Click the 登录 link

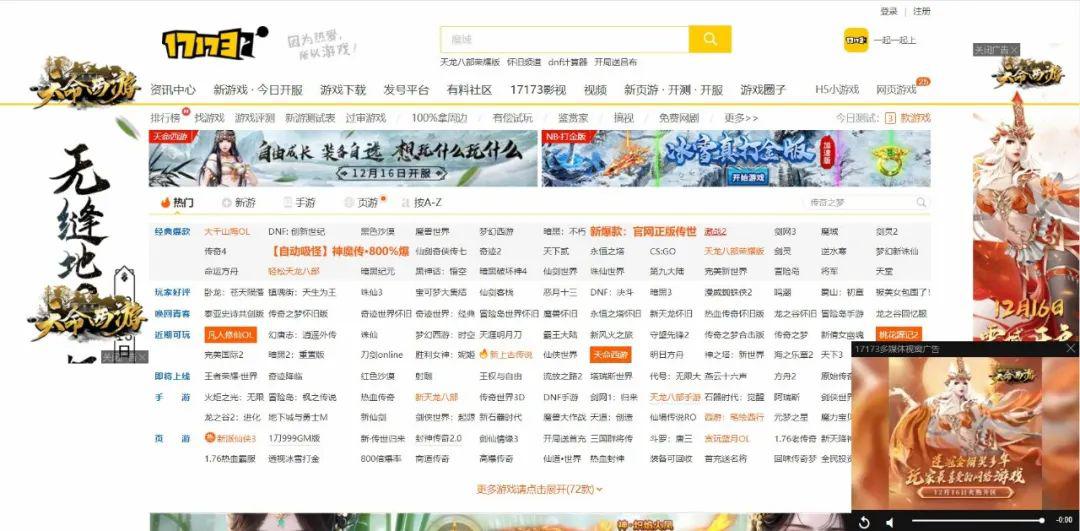click(889, 11)
